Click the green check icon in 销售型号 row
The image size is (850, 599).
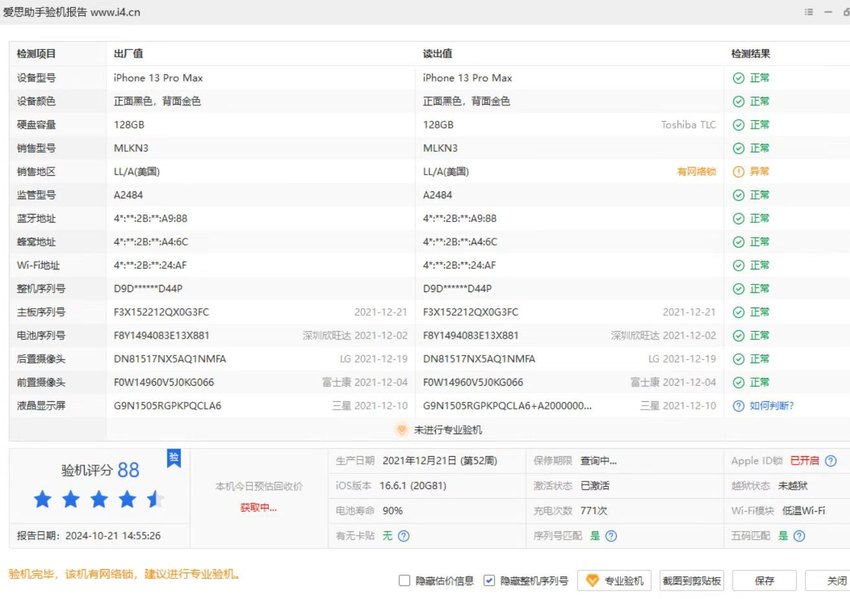point(738,148)
